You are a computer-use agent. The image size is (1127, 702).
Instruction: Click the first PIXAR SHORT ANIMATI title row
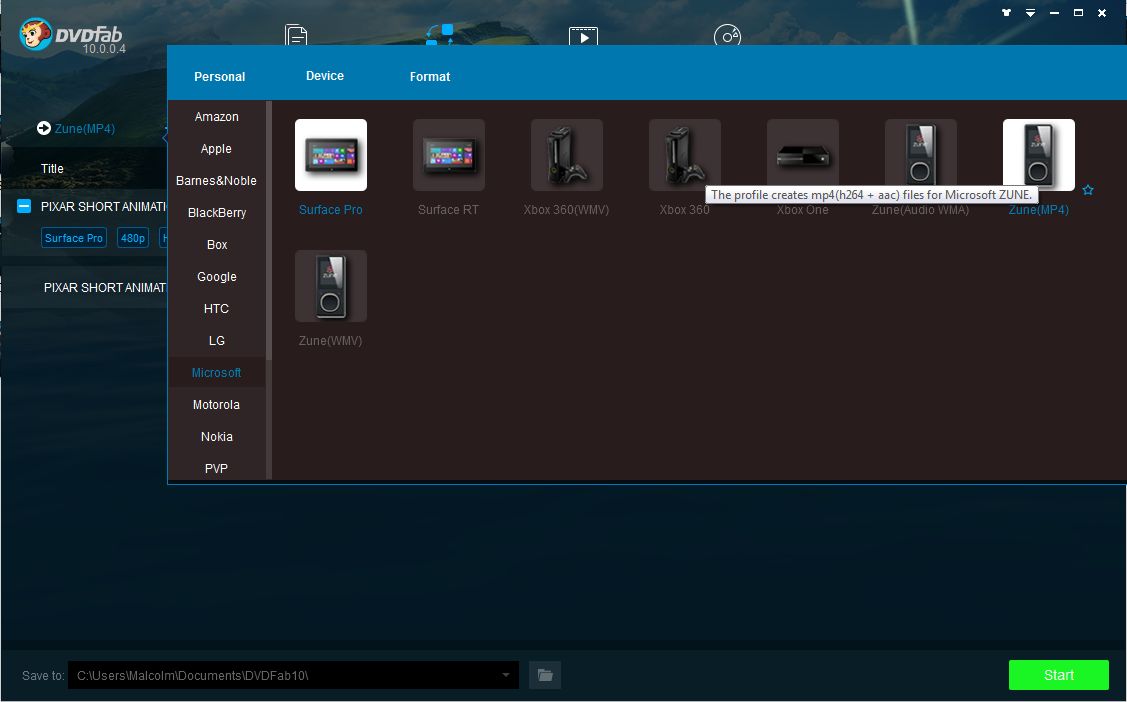point(104,206)
